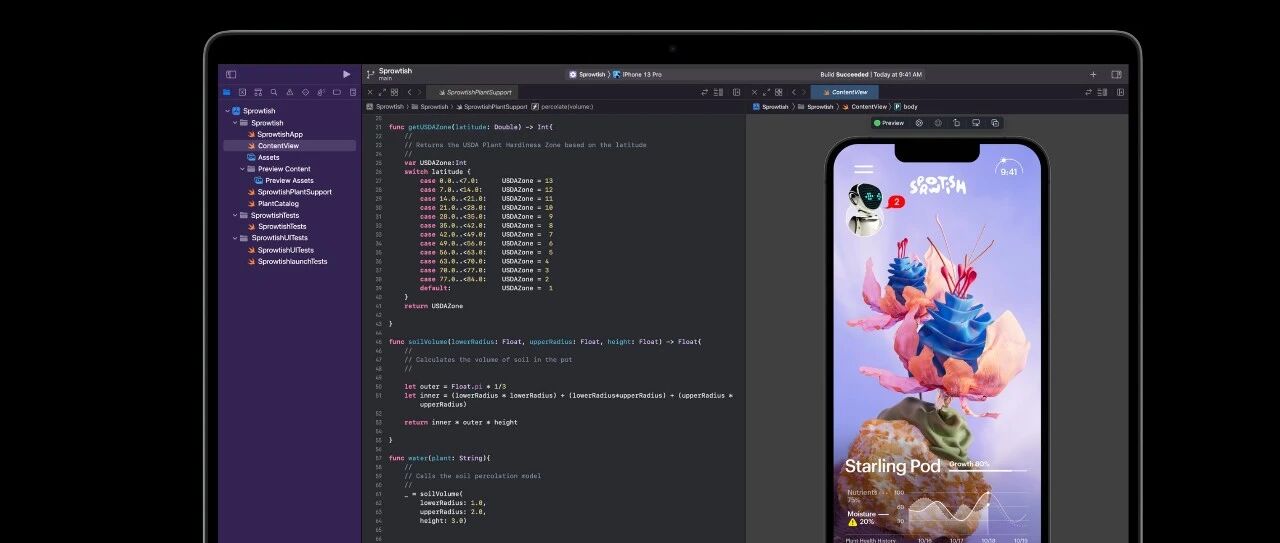Screen dimensions: 1280x543
Task: Go back in the code editor history
Action: point(409,92)
